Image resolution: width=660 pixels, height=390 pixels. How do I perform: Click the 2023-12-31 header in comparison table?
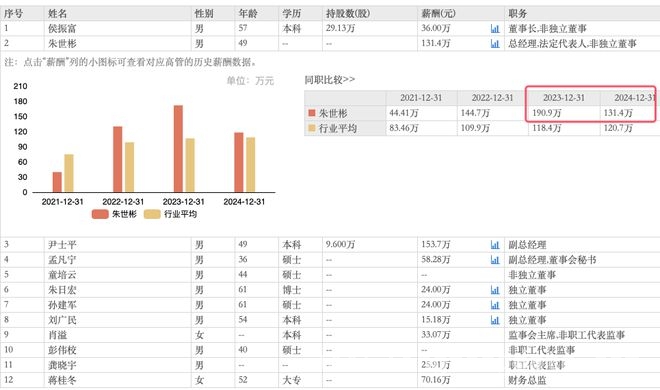point(564,98)
